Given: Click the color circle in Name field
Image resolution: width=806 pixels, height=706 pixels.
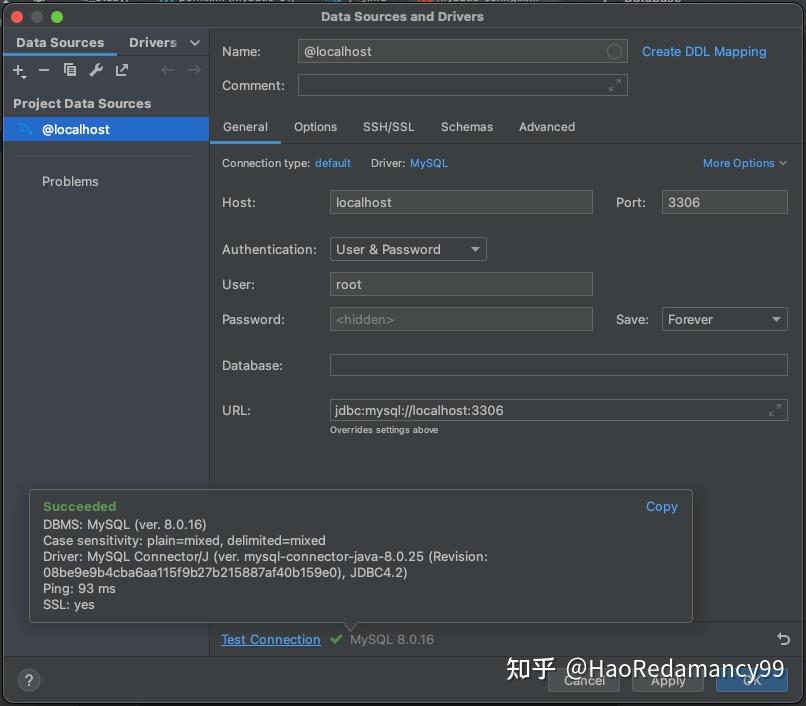Looking at the screenshot, I should click(614, 51).
